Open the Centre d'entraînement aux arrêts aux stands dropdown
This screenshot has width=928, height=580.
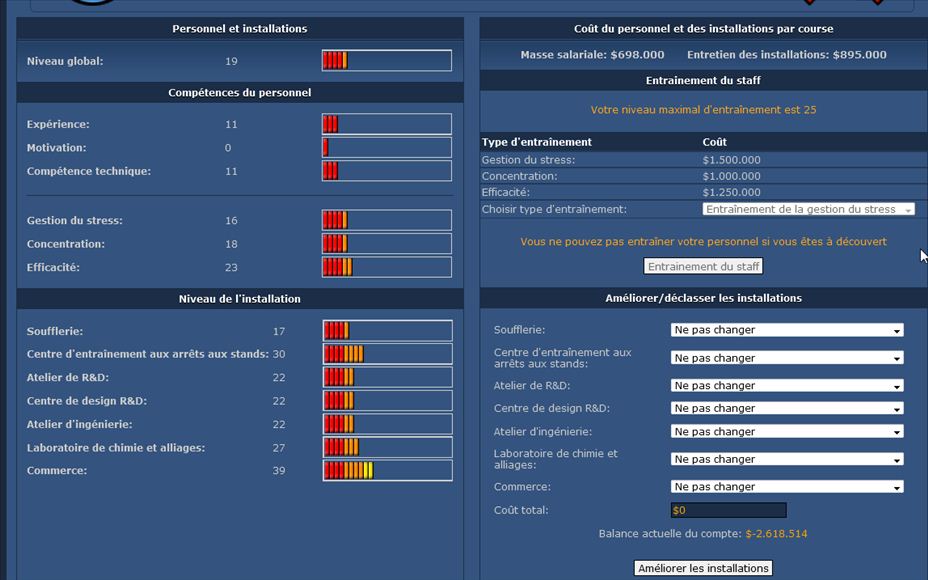787,358
